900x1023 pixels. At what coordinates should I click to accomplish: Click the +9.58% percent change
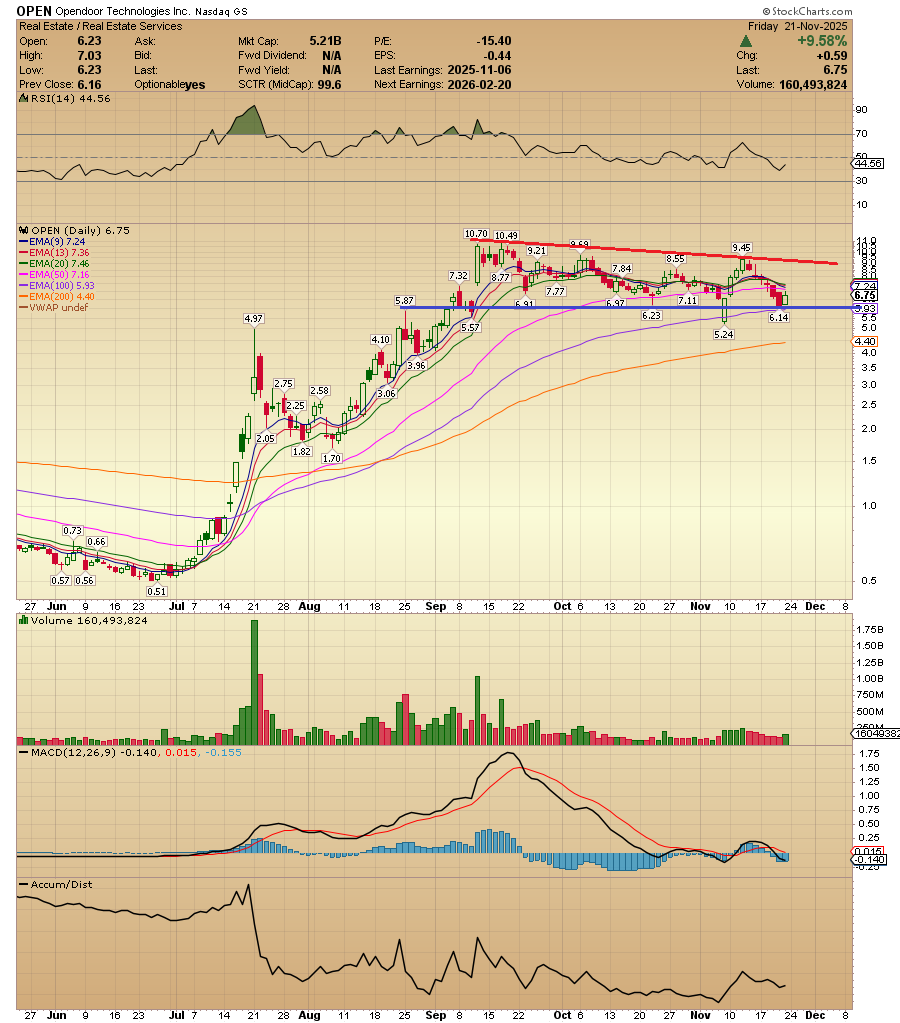(x=822, y=41)
